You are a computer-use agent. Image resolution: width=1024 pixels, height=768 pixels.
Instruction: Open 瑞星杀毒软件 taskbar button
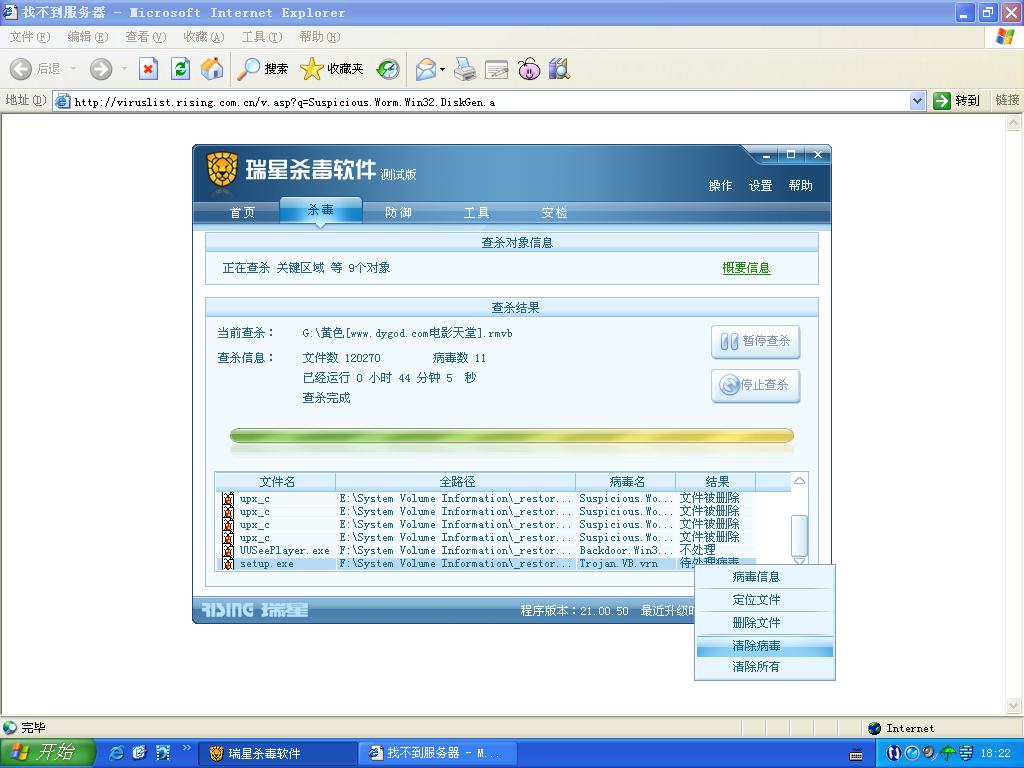[x=278, y=753]
